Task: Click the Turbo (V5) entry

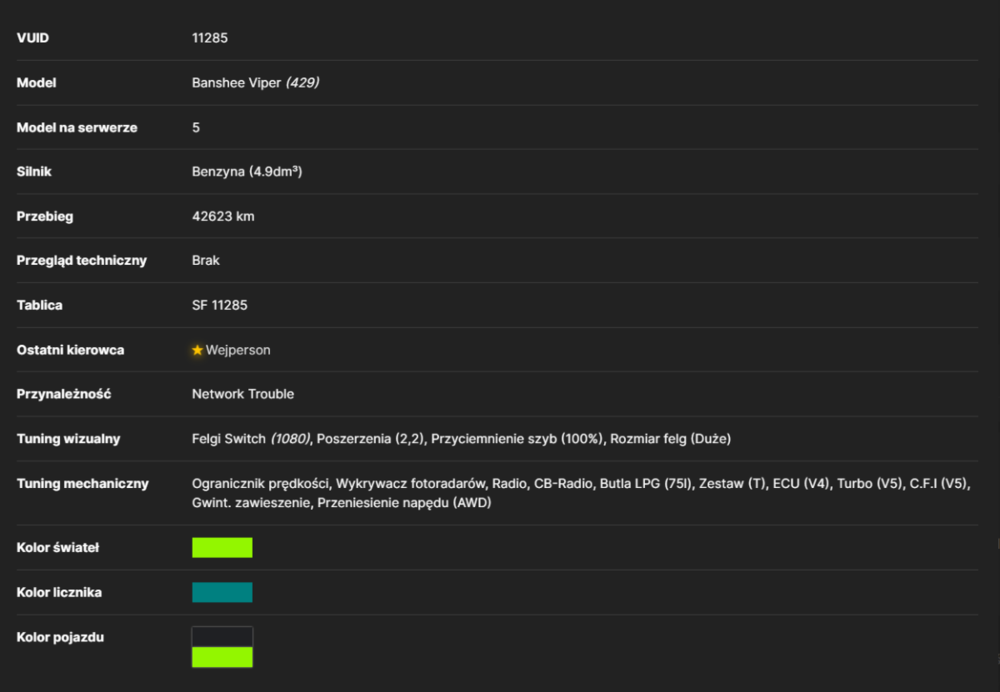Action: pyautogui.click(x=870, y=483)
